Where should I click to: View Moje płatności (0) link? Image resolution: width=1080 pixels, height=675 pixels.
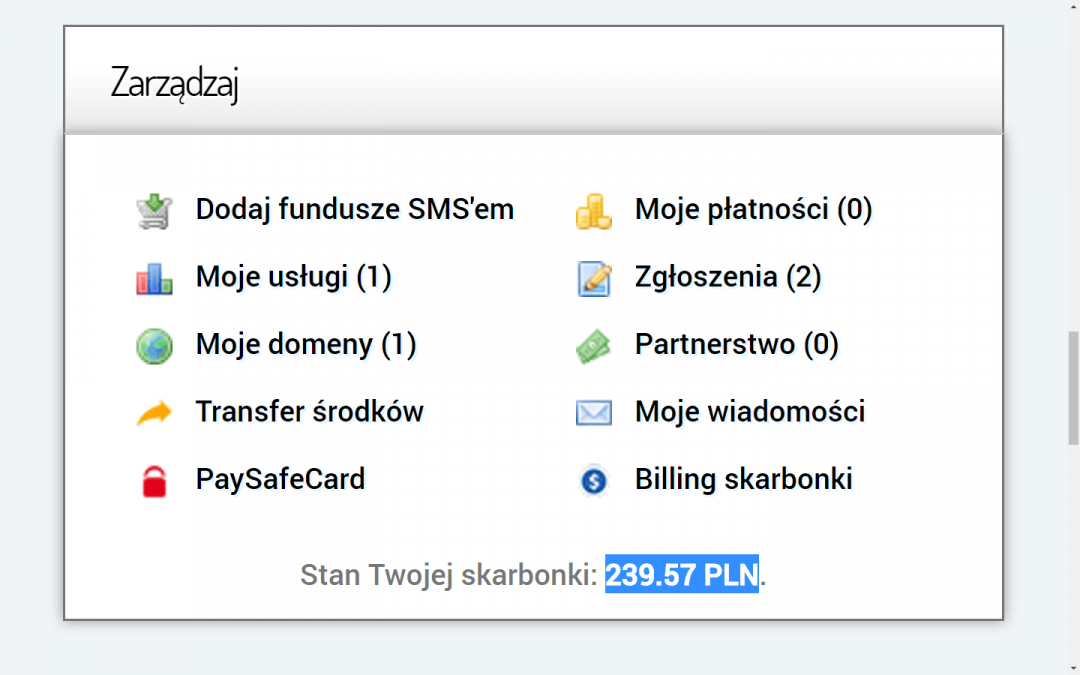coord(754,210)
